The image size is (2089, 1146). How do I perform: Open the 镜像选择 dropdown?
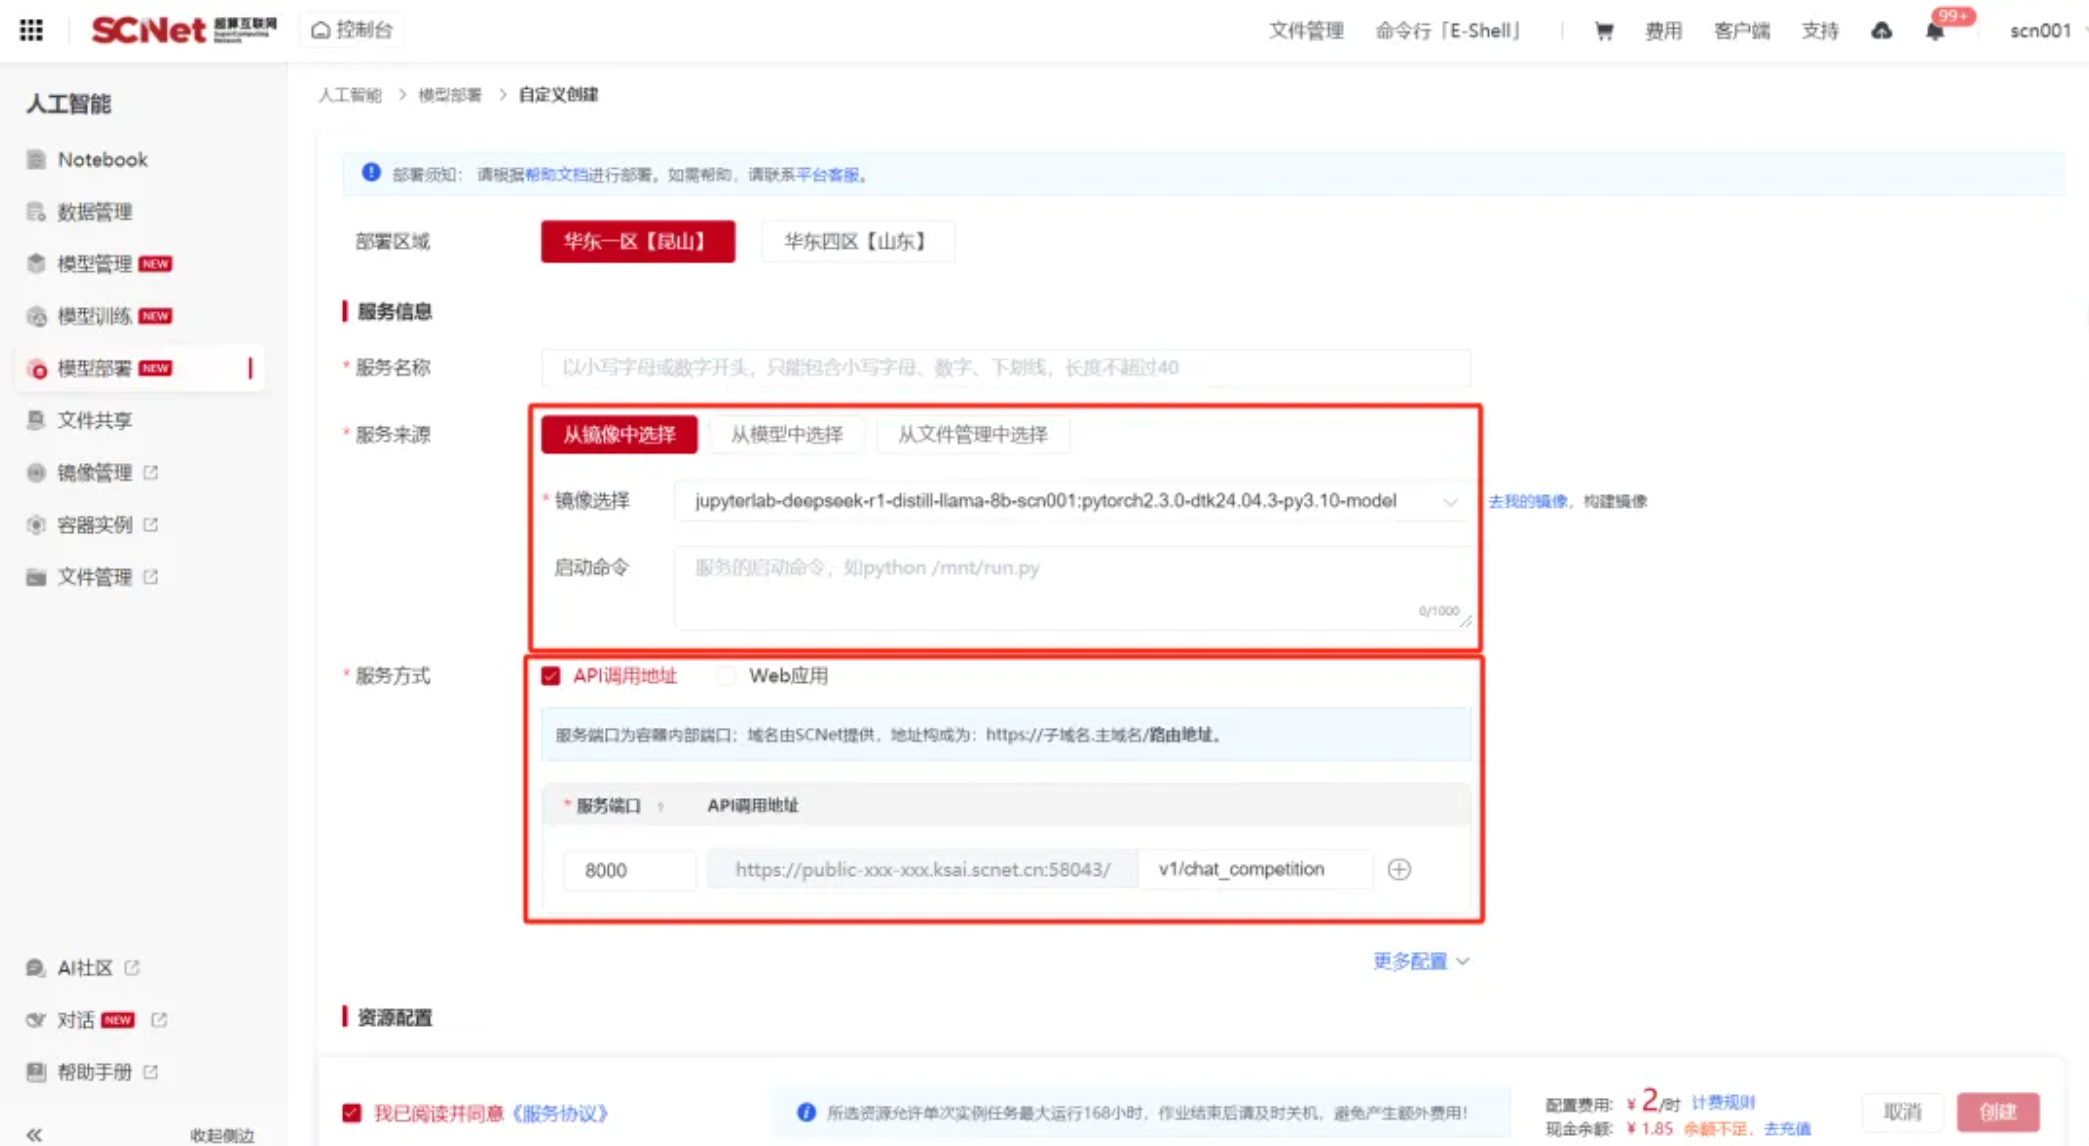pyautogui.click(x=1070, y=501)
